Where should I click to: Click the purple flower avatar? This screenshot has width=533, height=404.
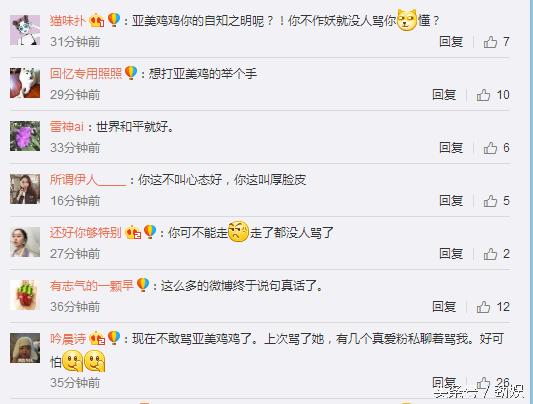[x=25, y=136]
